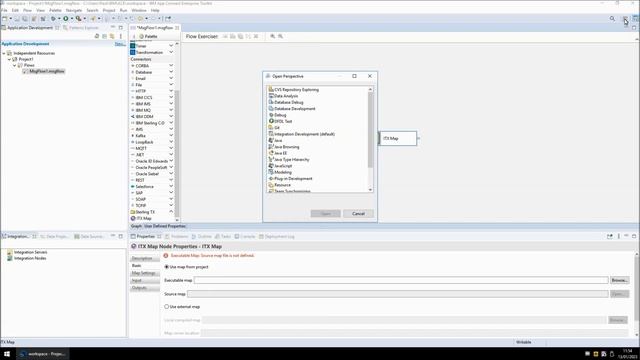This screenshot has width=640, height=360.
Task: Select Java Type Hierarchy perspective
Action: point(291,160)
